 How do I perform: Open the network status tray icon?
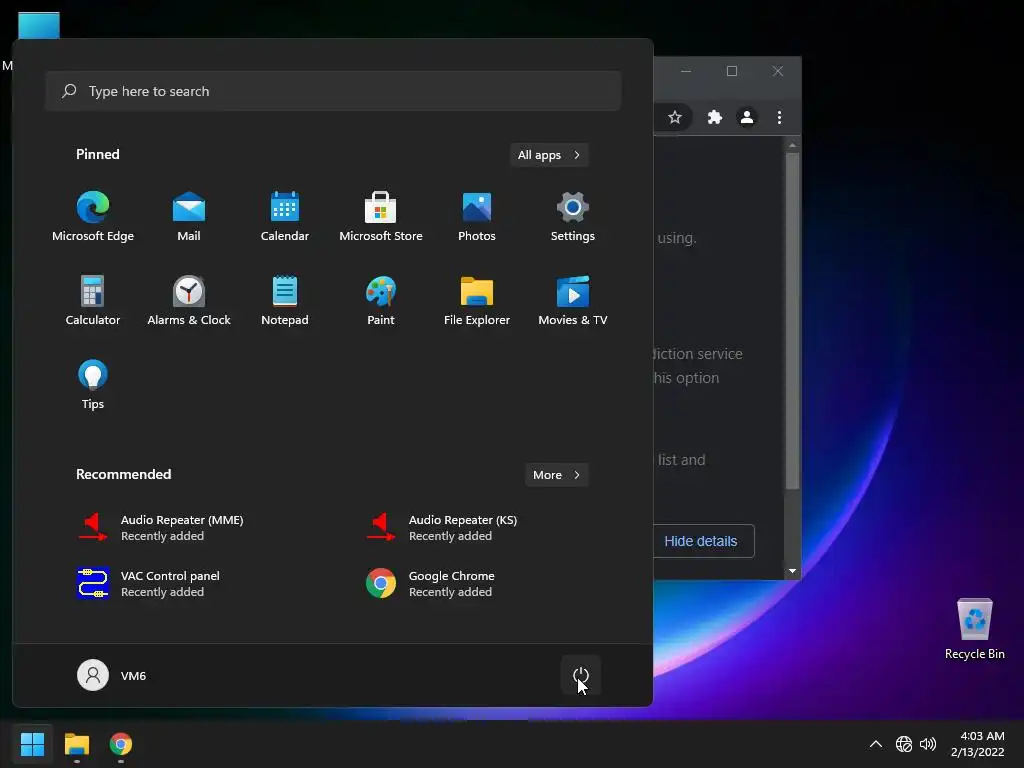tap(904, 744)
